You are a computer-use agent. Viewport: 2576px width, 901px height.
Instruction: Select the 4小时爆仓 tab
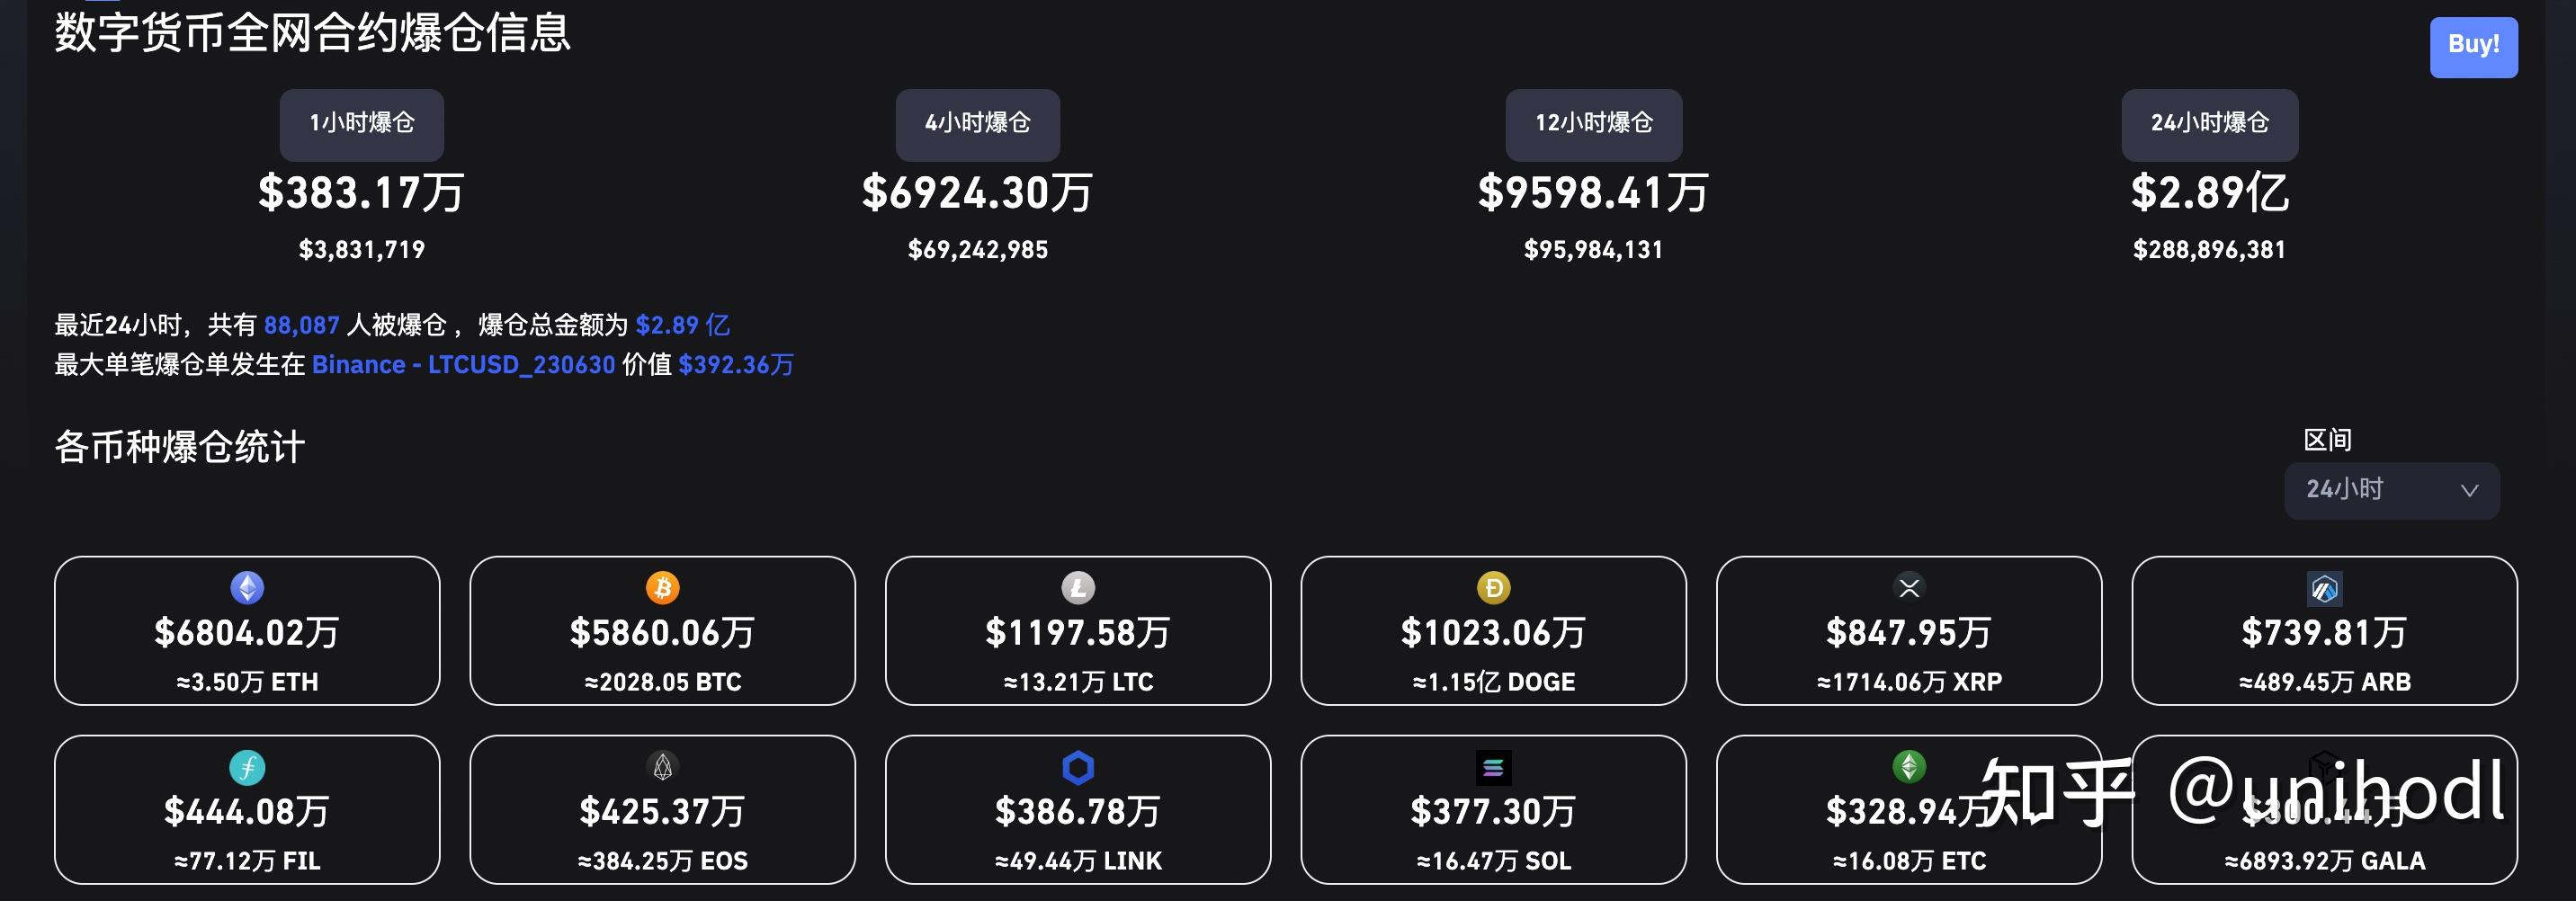click(x=977, y=124)
